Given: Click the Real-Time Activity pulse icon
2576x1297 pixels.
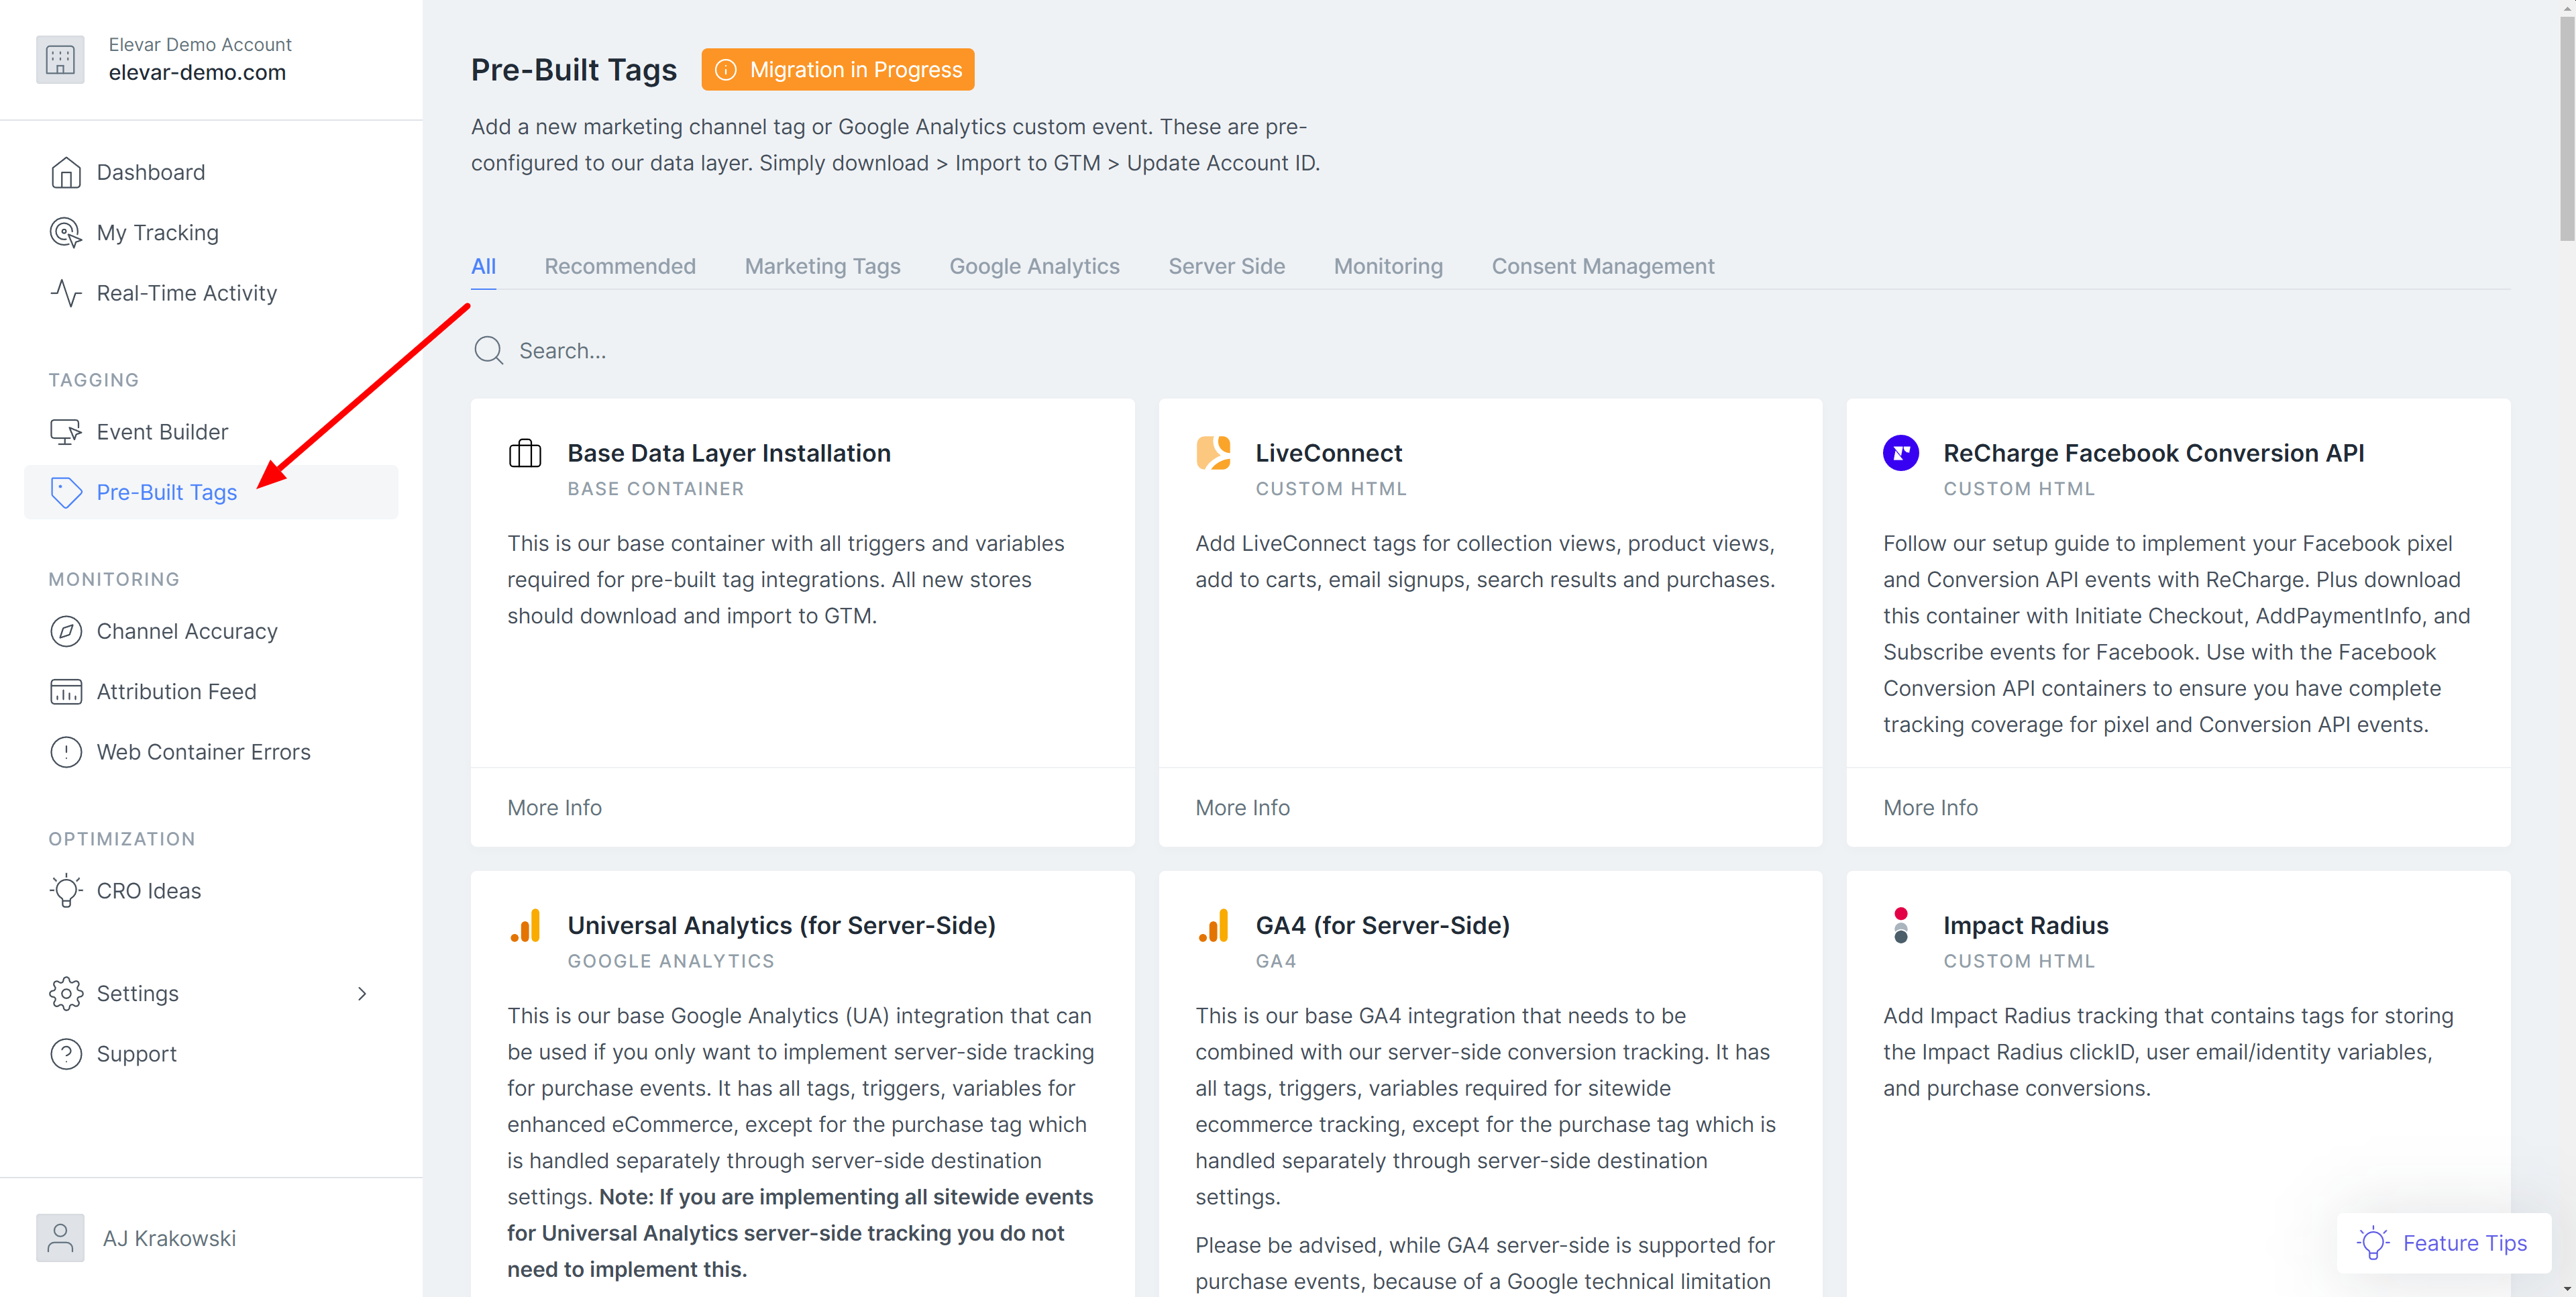Looking at the screenshot, I should [66, 293].
